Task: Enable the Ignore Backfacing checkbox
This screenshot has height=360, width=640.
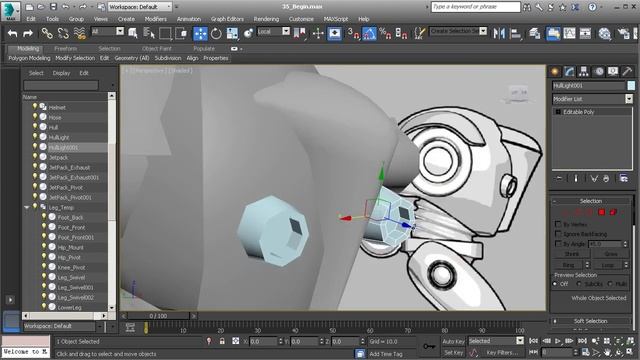Action: pos(558,234)
